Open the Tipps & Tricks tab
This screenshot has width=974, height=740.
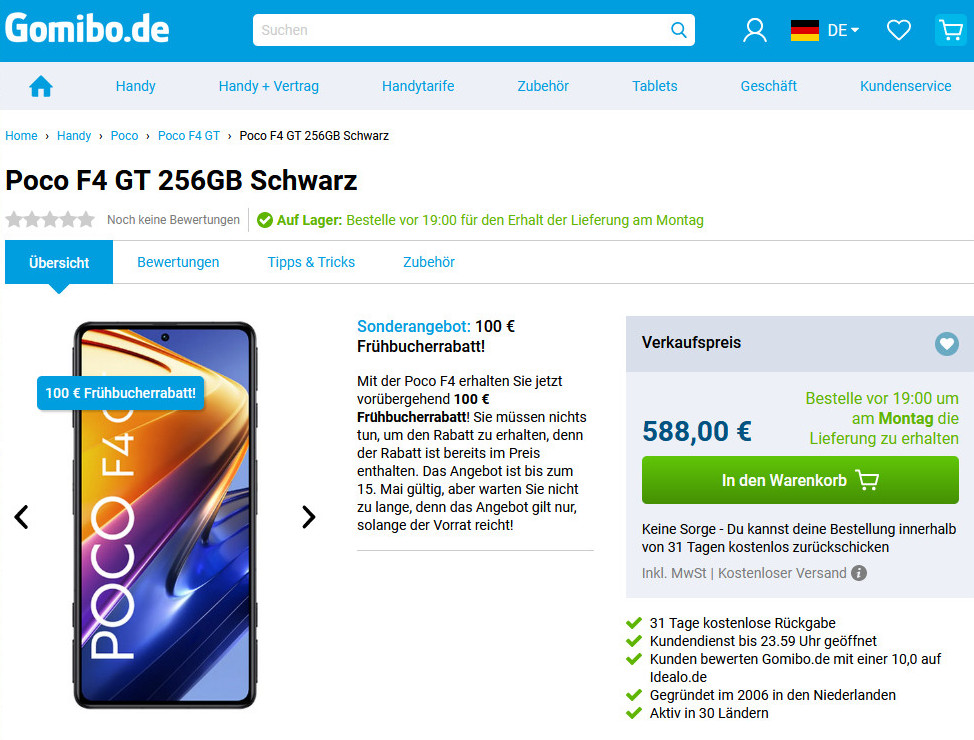pyautogui.click(x=311, y=262)
